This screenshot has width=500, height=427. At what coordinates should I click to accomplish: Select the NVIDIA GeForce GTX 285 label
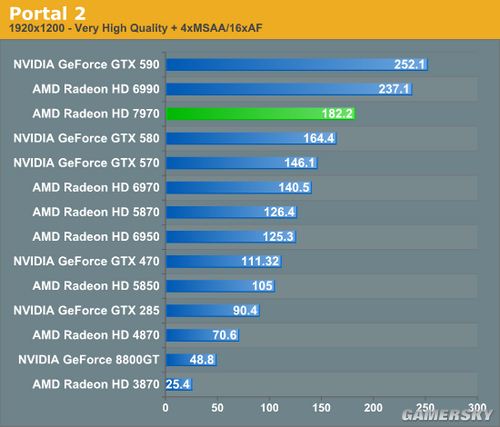click(86, 310)
